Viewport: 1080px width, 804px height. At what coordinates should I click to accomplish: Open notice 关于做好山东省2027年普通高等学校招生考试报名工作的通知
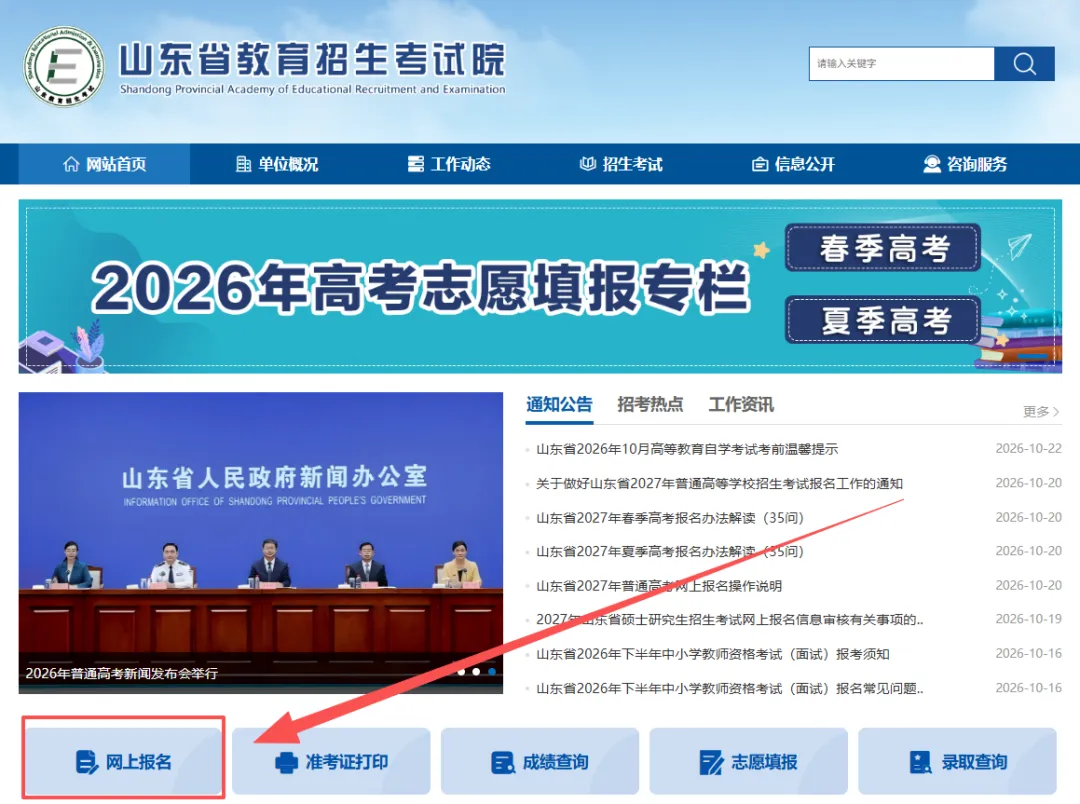719,484
